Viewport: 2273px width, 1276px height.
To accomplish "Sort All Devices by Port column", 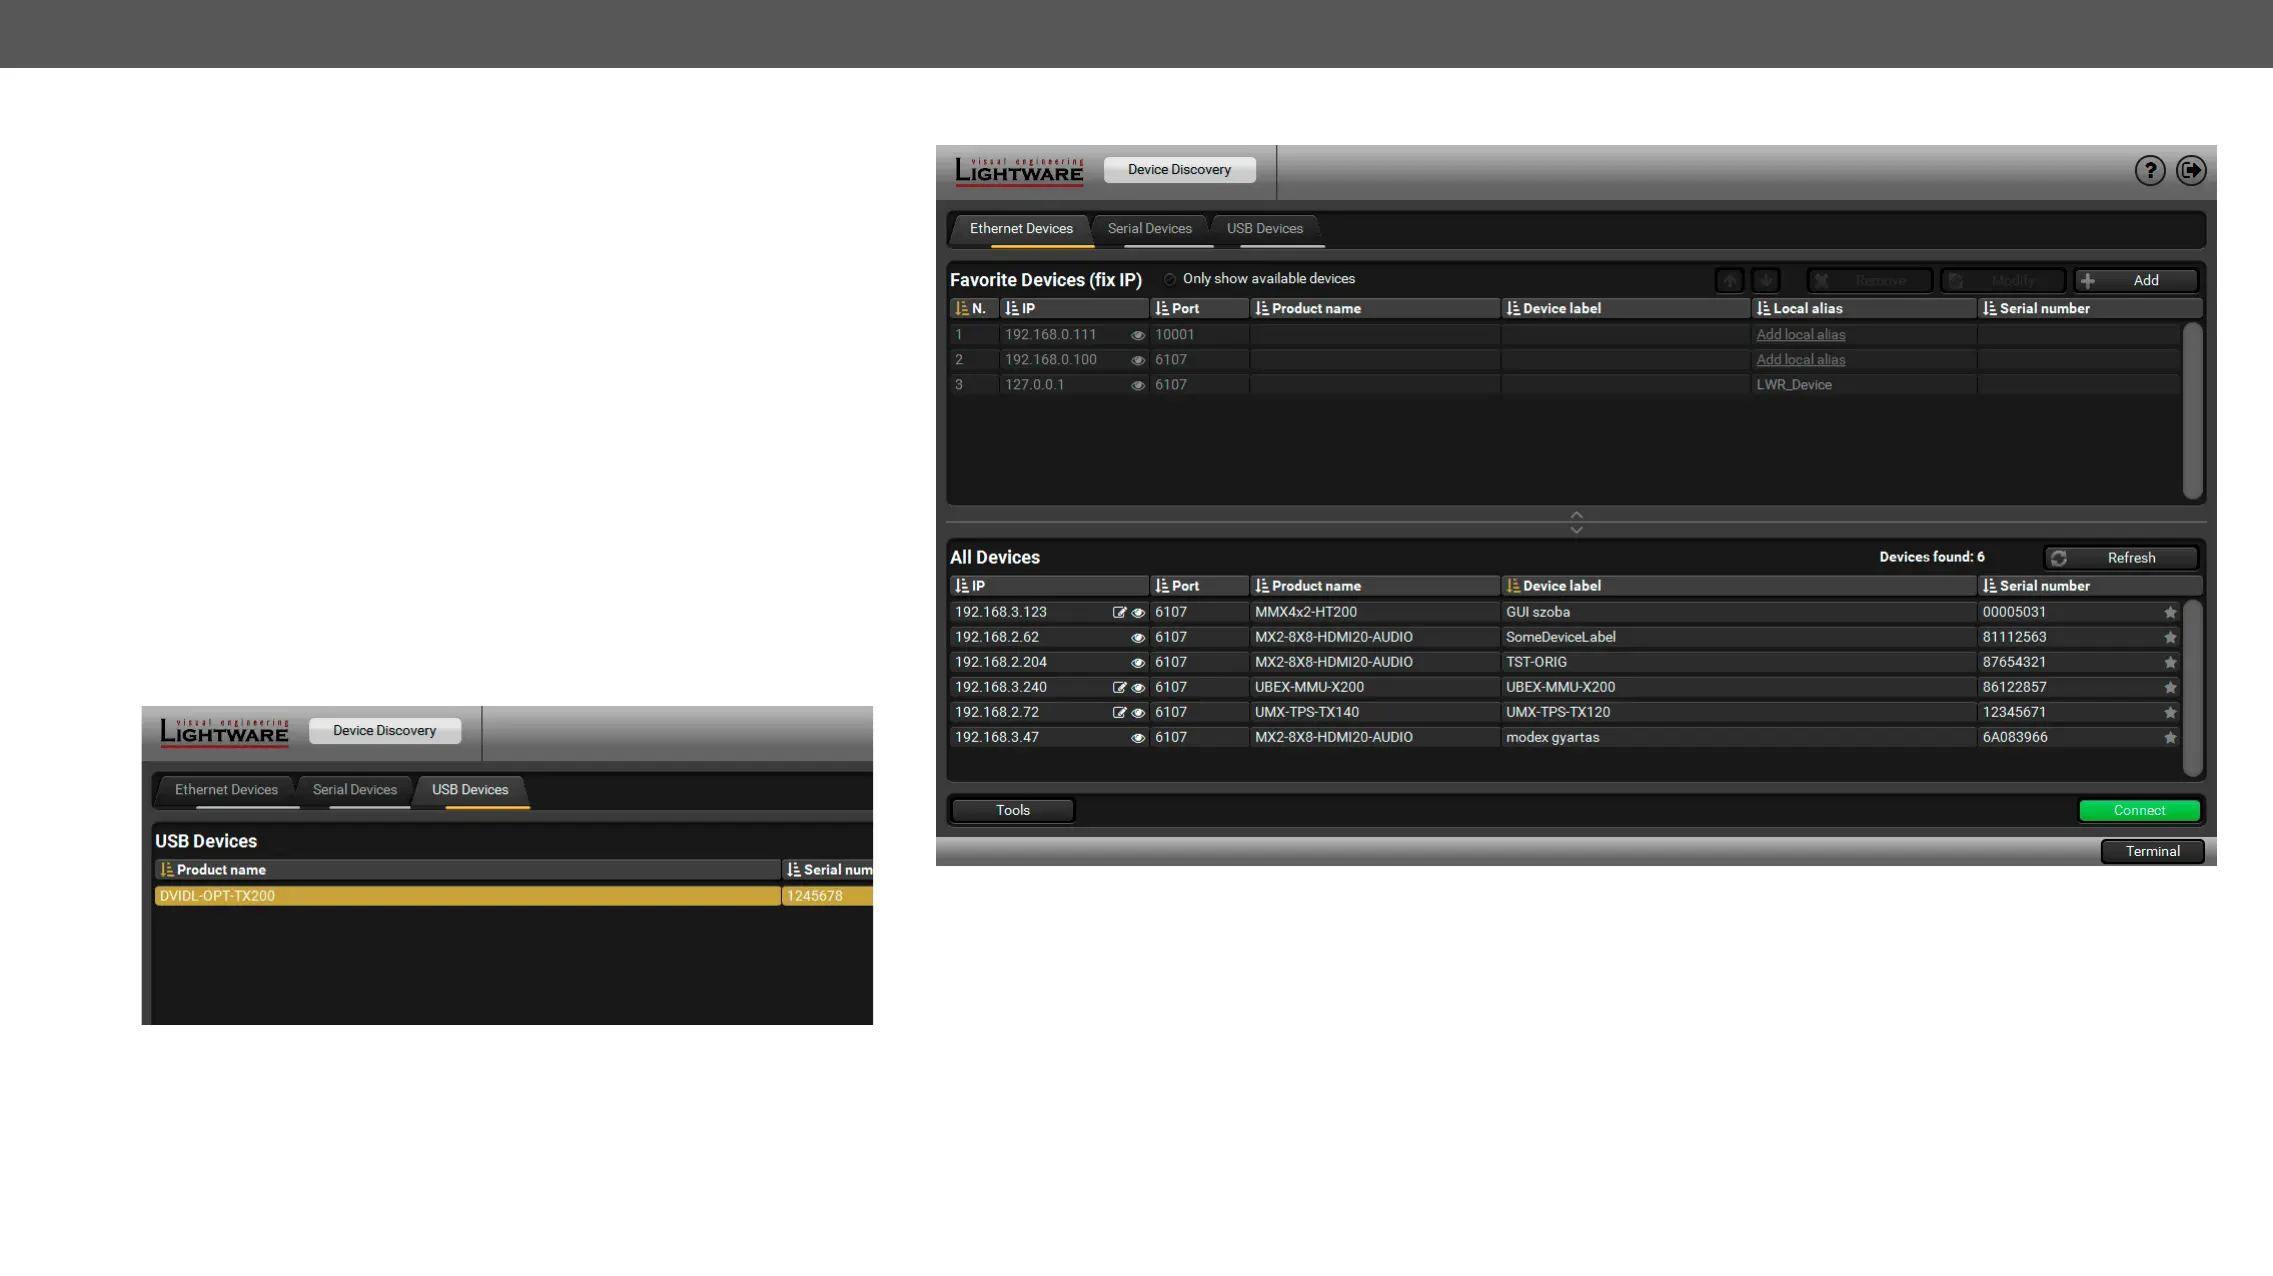I will click(x=1199, y=586).
